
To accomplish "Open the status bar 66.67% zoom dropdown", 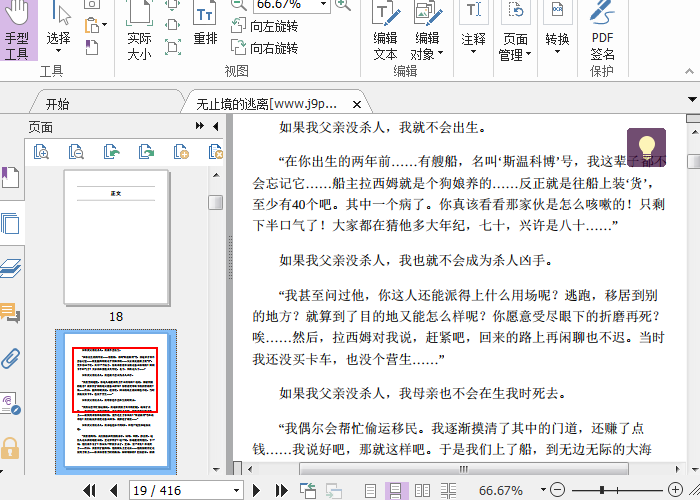I will pyautogui.click(x=543, y=490).
